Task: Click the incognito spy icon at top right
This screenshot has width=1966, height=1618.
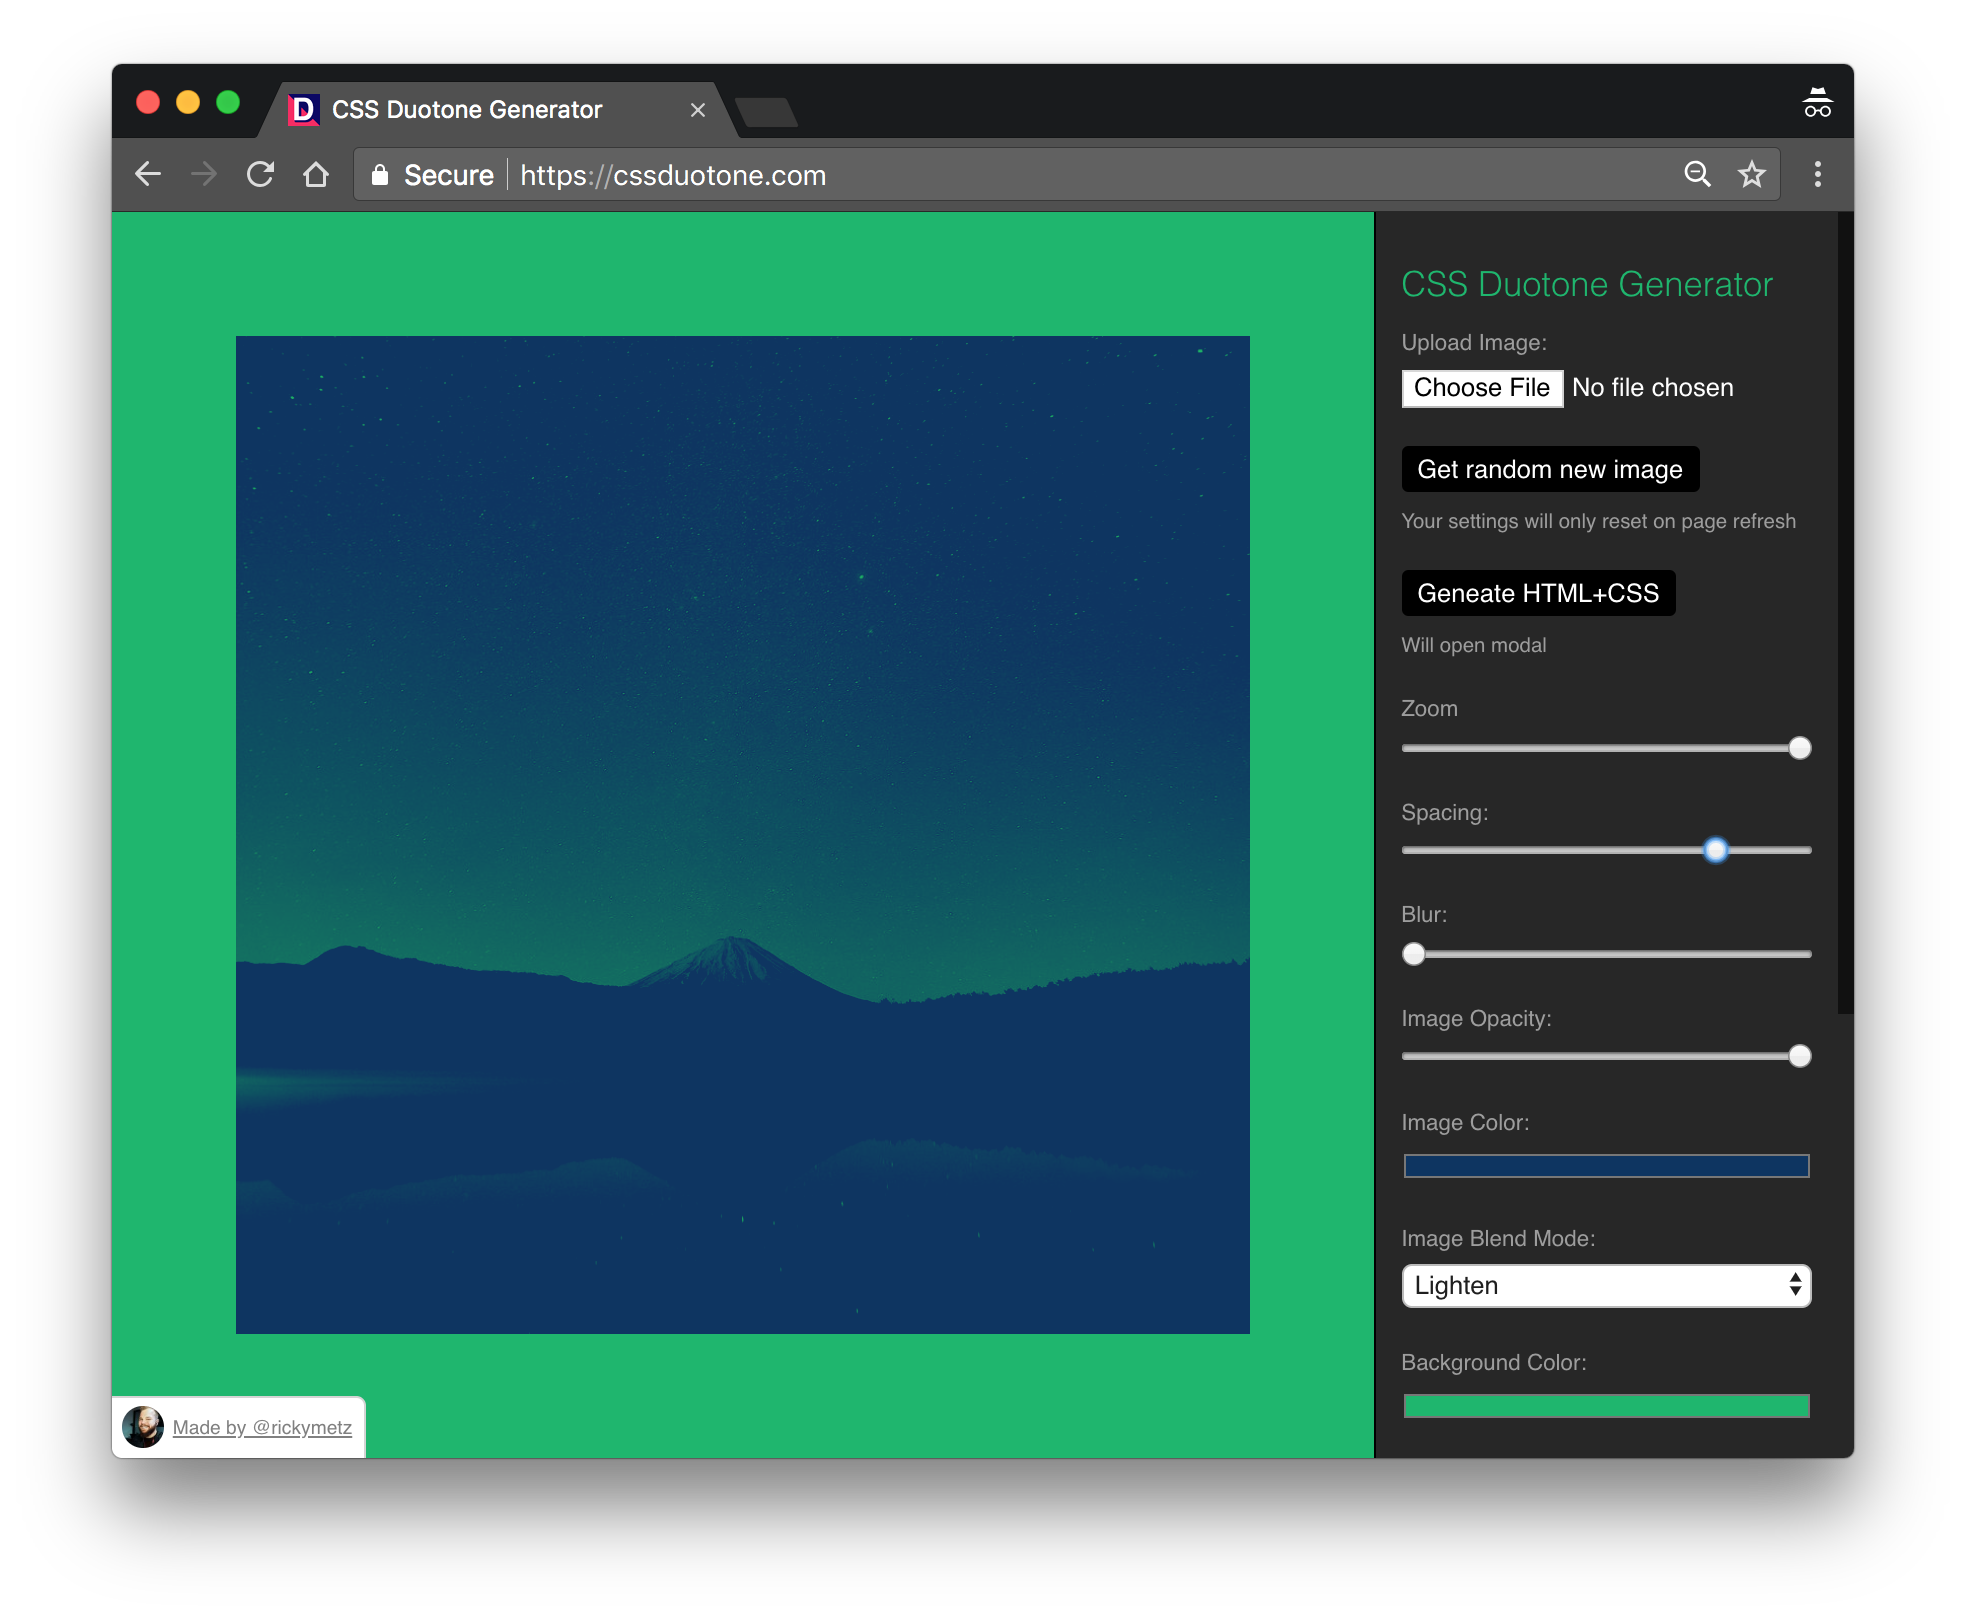Action: [x=1818, y=101]
